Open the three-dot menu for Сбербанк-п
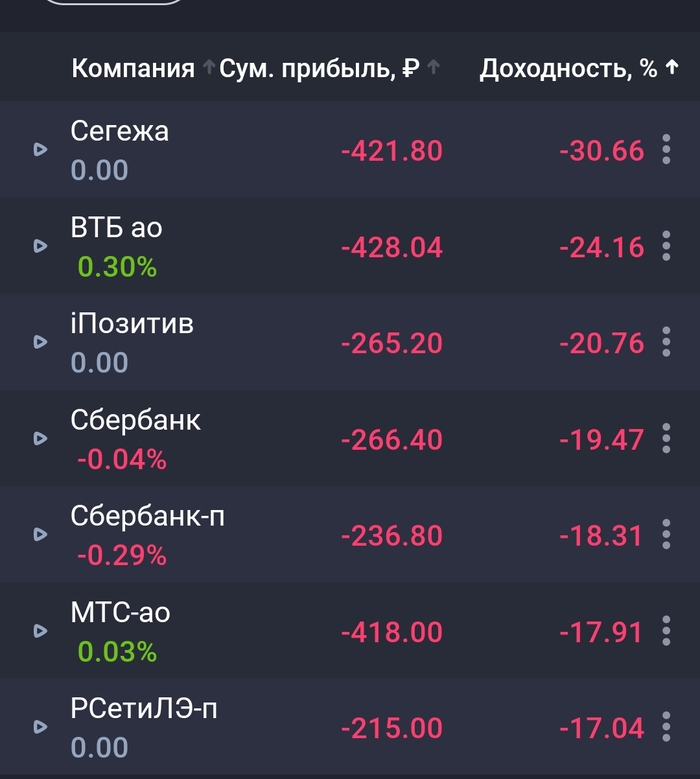The height and width of the screenshot is (779, 700). pos(667,534)
